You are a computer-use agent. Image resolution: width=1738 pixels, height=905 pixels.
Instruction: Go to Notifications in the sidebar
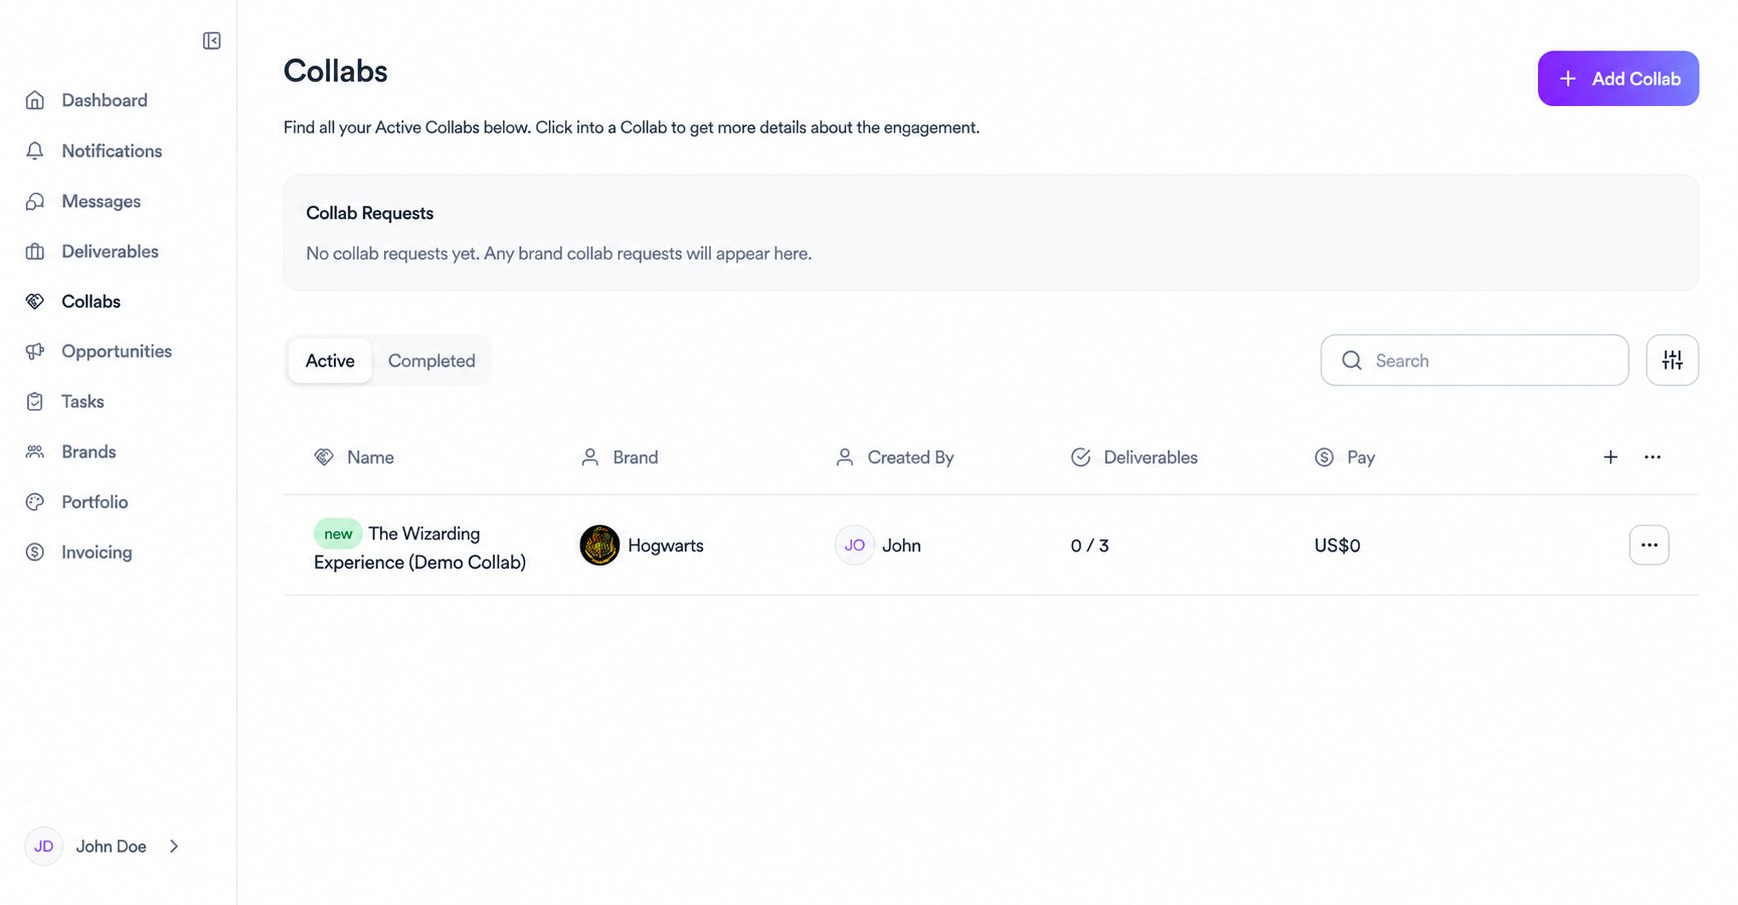[111, 151]
